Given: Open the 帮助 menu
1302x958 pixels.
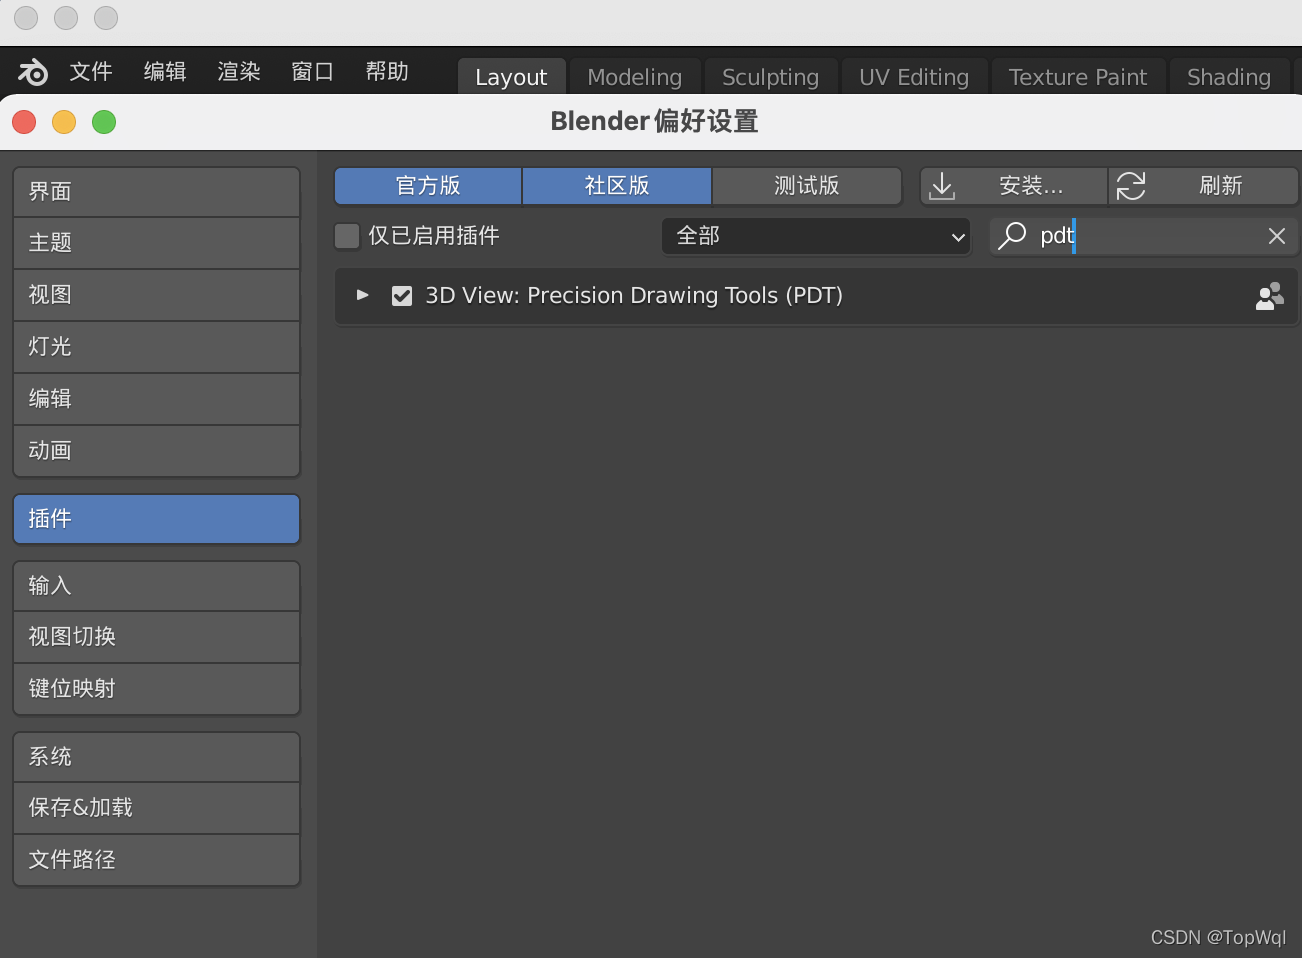Looking at the screenshot, I should click(387, 72).
